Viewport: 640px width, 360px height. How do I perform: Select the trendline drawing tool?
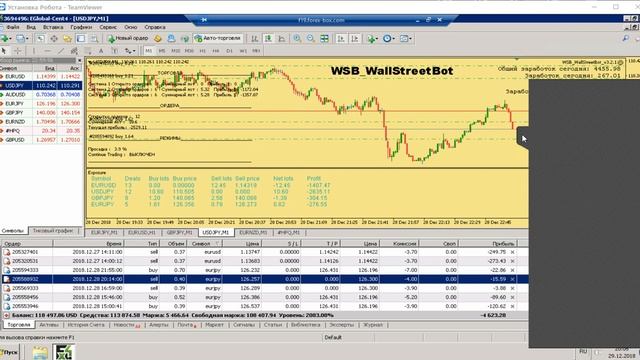(61, 51)
